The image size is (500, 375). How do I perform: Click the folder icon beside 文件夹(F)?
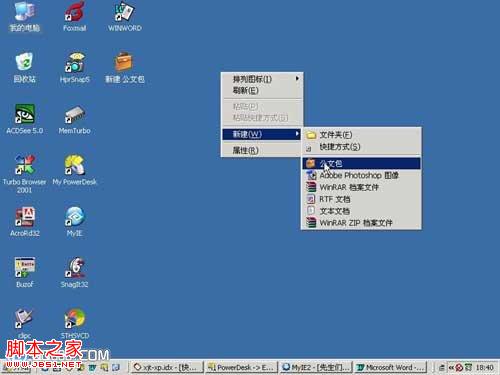click(311, 135)
